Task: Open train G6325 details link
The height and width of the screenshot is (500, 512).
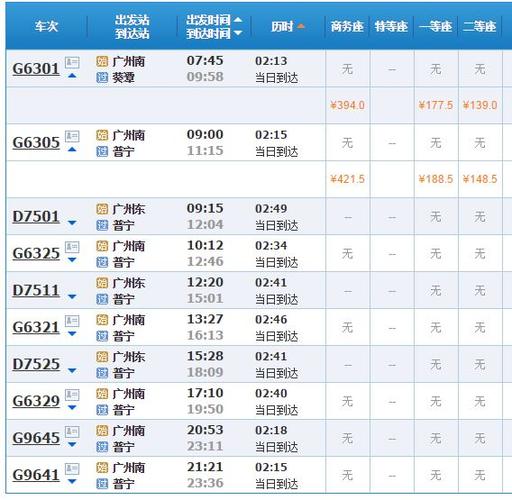Action: tap(36, 254)
